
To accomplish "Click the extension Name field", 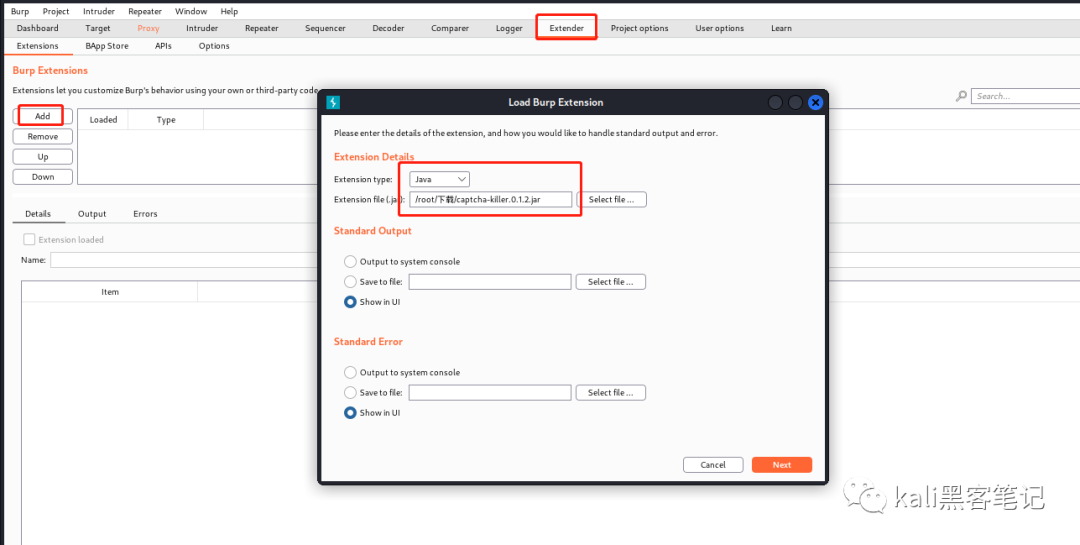I will pos(184,260).
